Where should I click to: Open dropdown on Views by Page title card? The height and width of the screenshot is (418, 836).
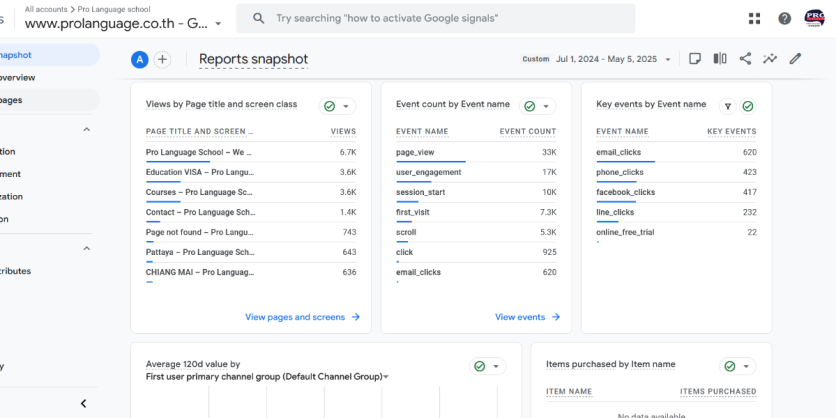click(345, 107)
